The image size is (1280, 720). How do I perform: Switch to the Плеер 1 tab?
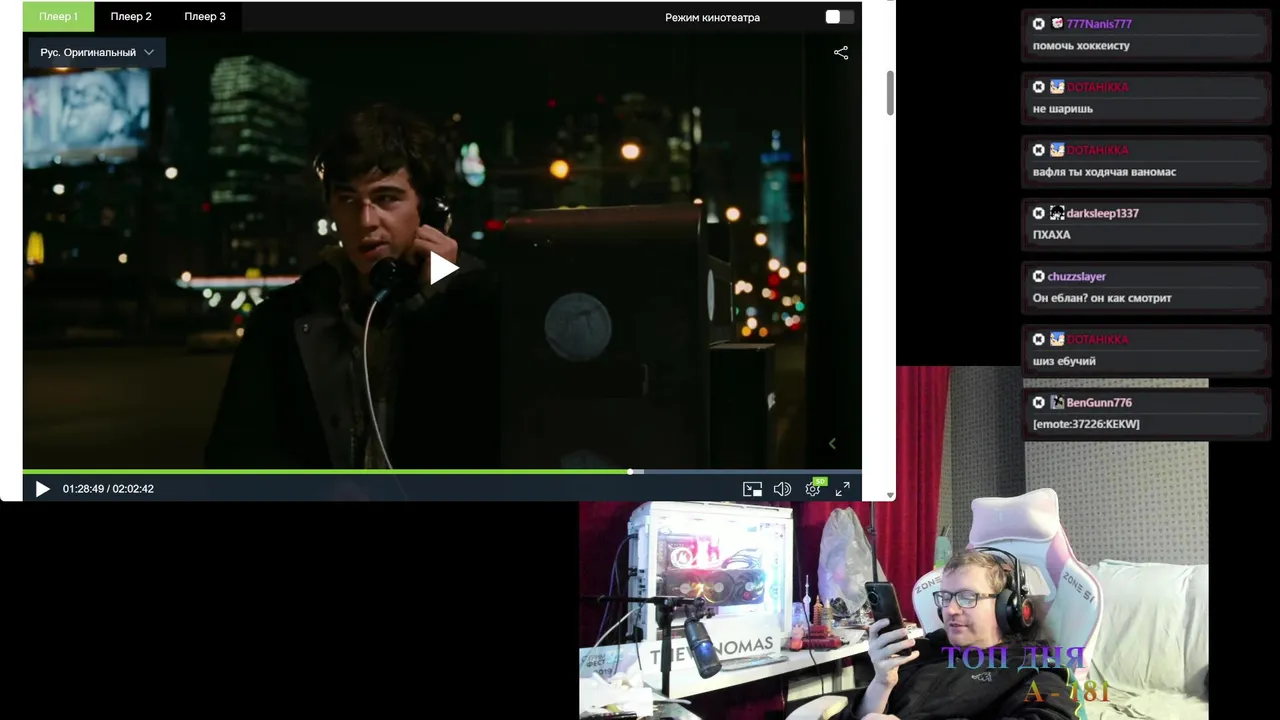point(58,16)
